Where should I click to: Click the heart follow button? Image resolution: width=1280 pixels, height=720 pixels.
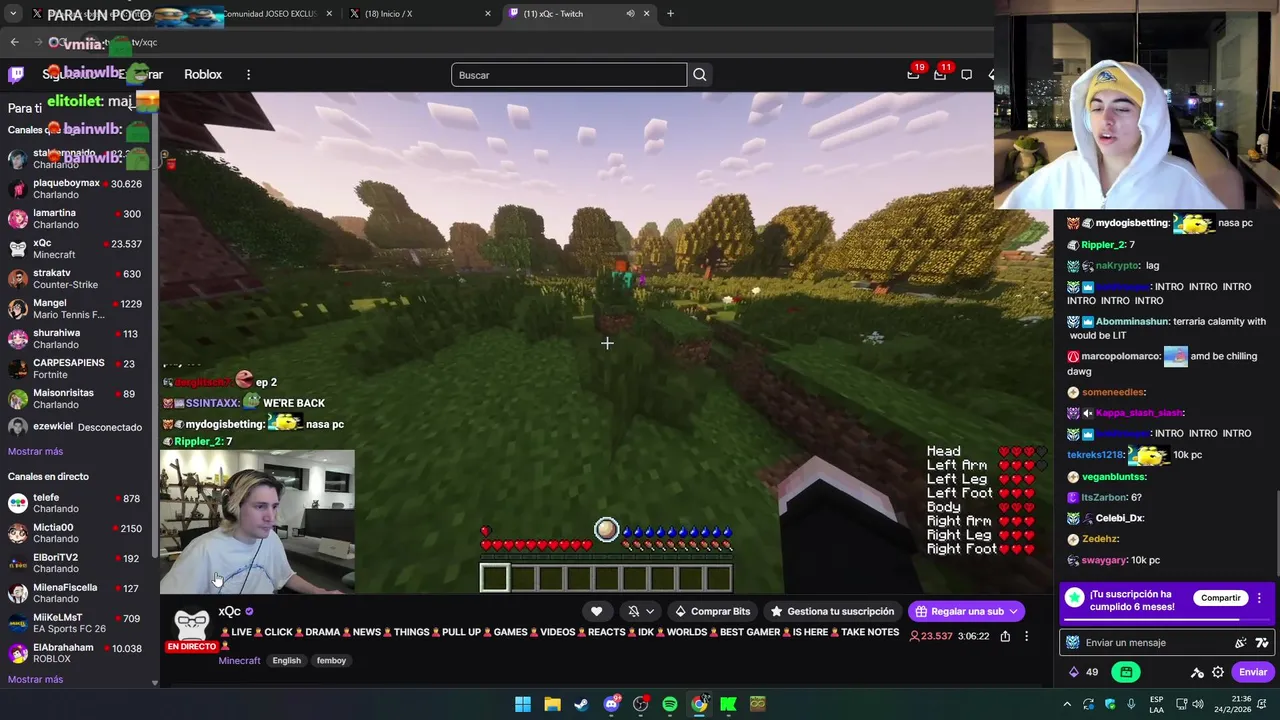coord(597,611)
